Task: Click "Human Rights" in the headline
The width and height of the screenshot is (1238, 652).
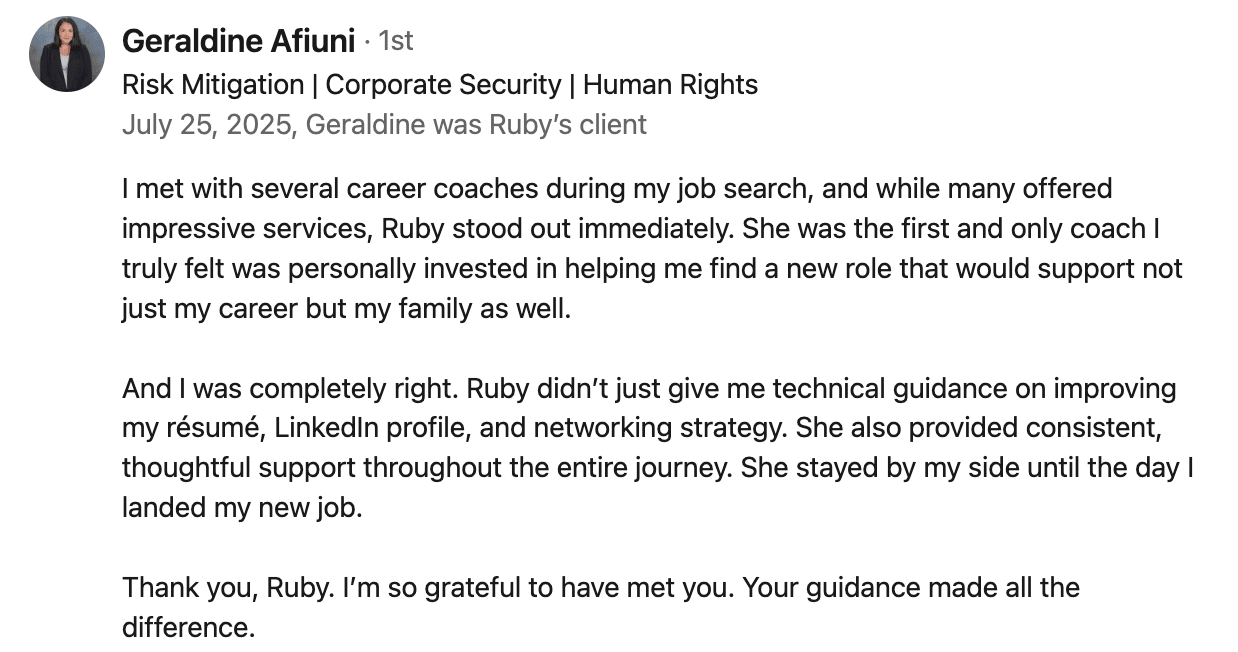Action: coord(670,85)
